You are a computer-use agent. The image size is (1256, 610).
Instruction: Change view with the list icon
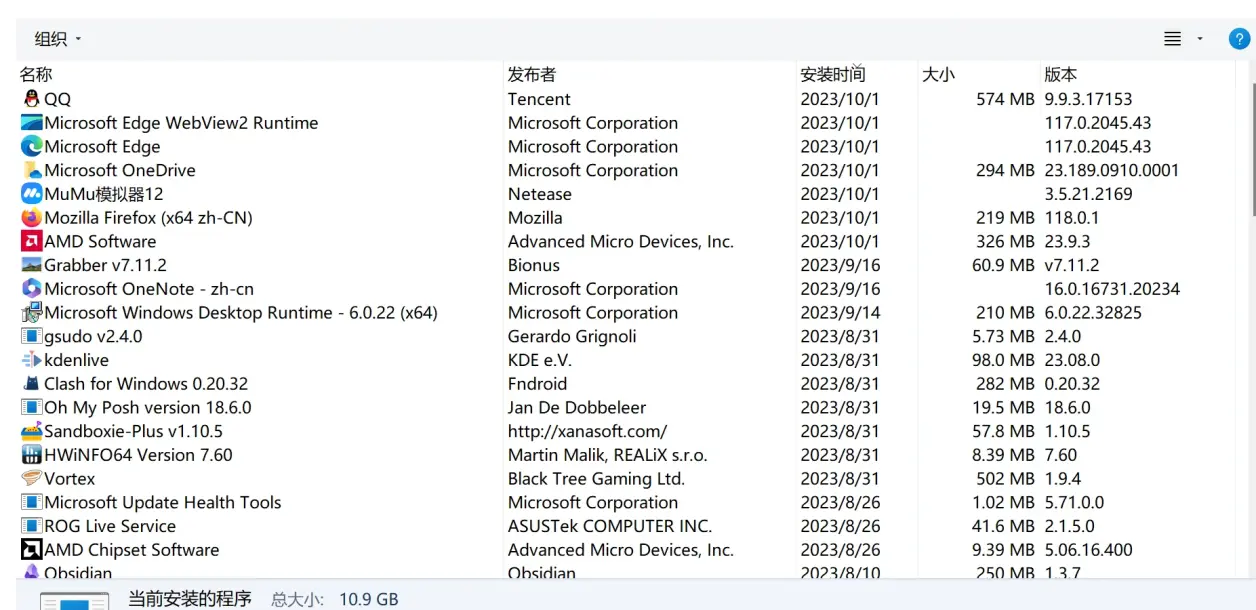[x=1173, y=39]
